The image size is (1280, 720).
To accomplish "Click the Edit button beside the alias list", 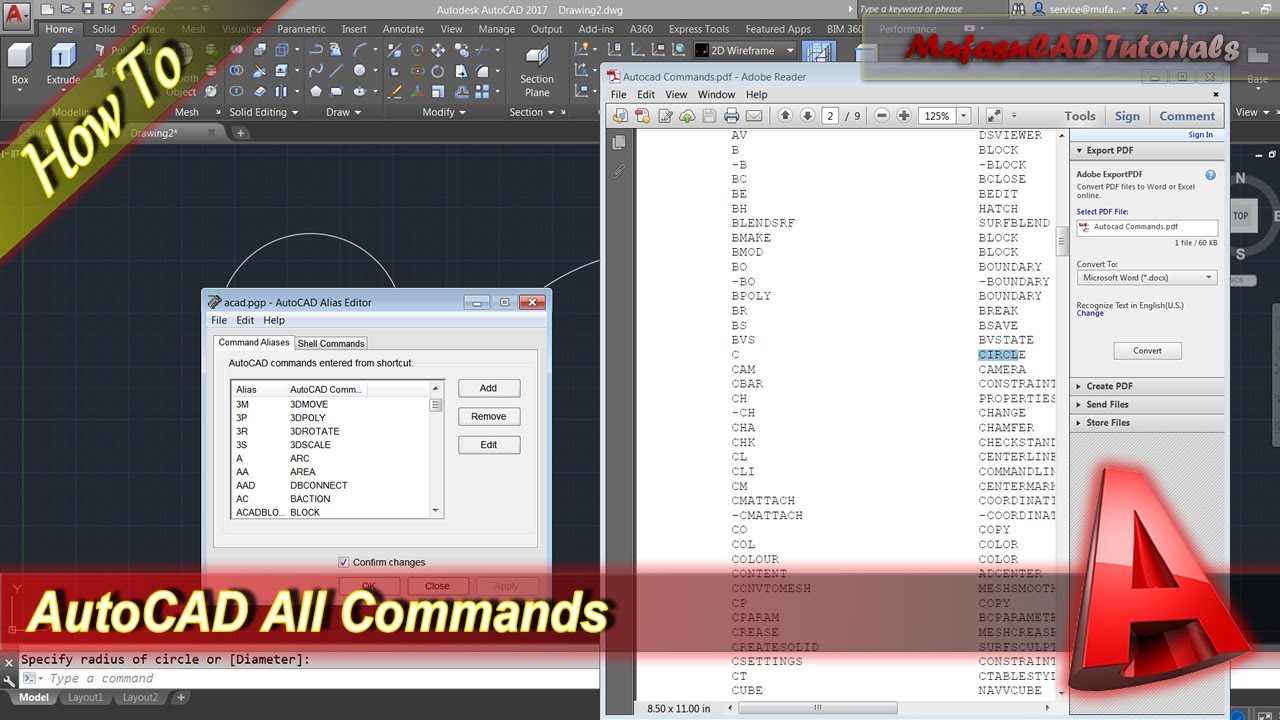I will [488, 445].
